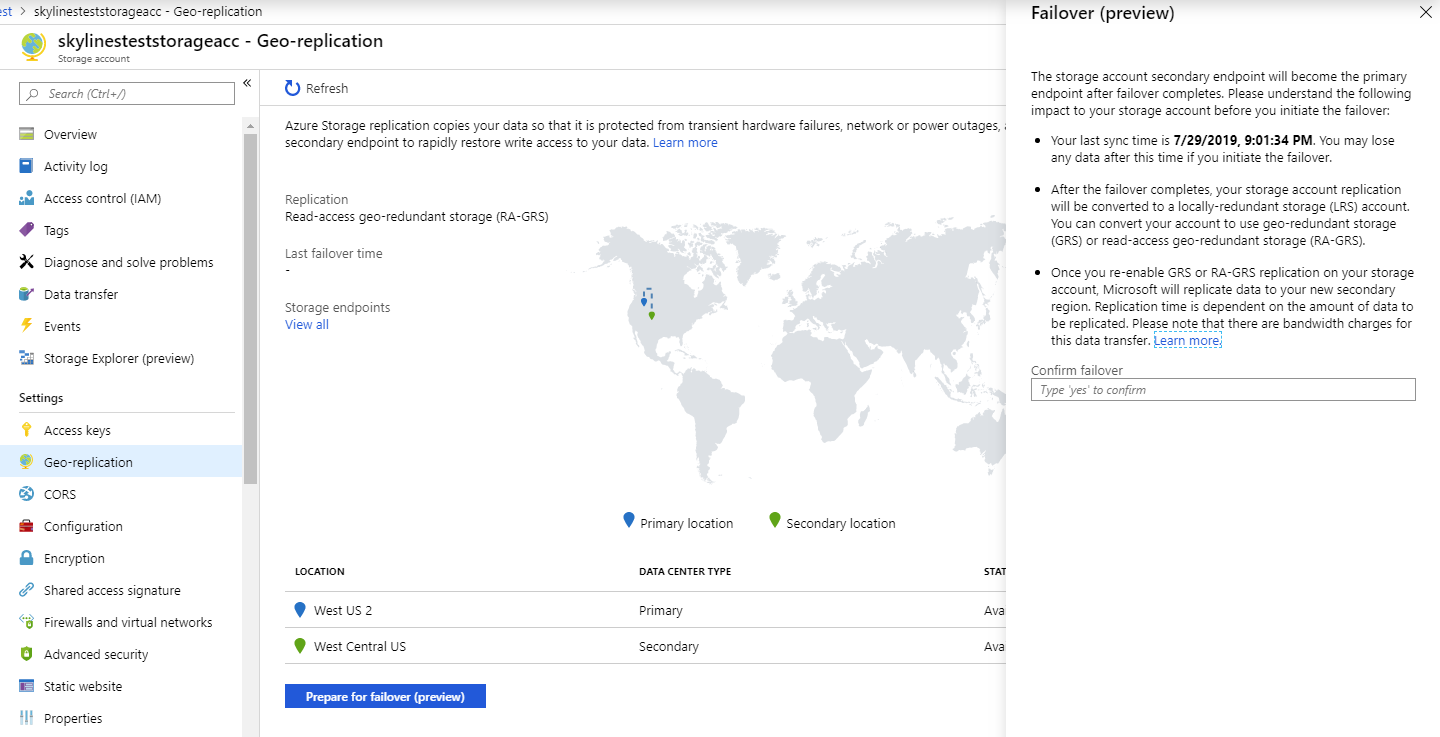Click the Secondary location legend label
Viewport: 1440px width, 737px height.
tap(841, 523)
